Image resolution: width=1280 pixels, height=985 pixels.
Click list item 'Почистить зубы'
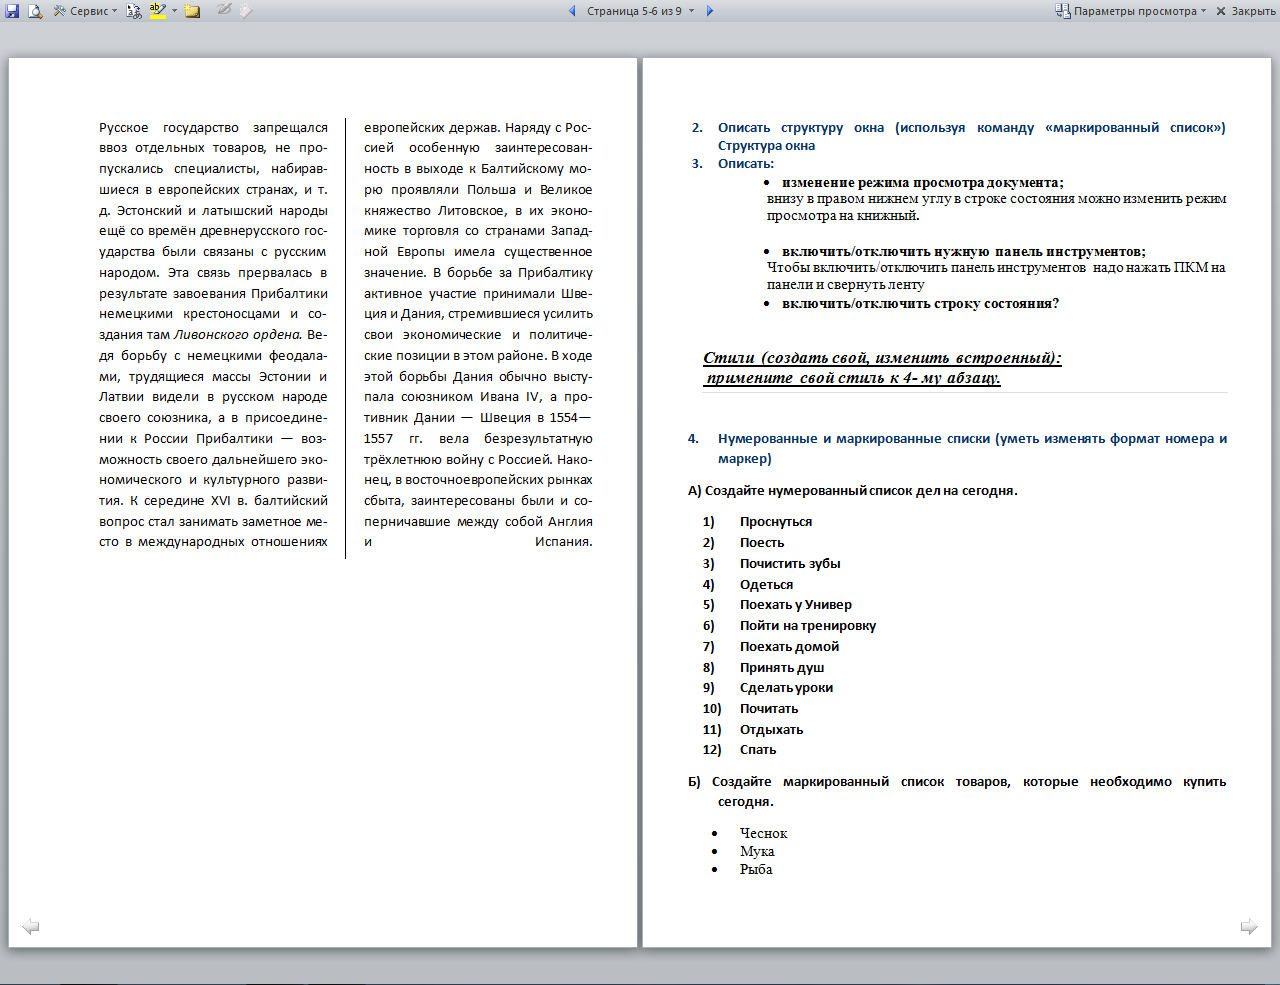[790, 564]
